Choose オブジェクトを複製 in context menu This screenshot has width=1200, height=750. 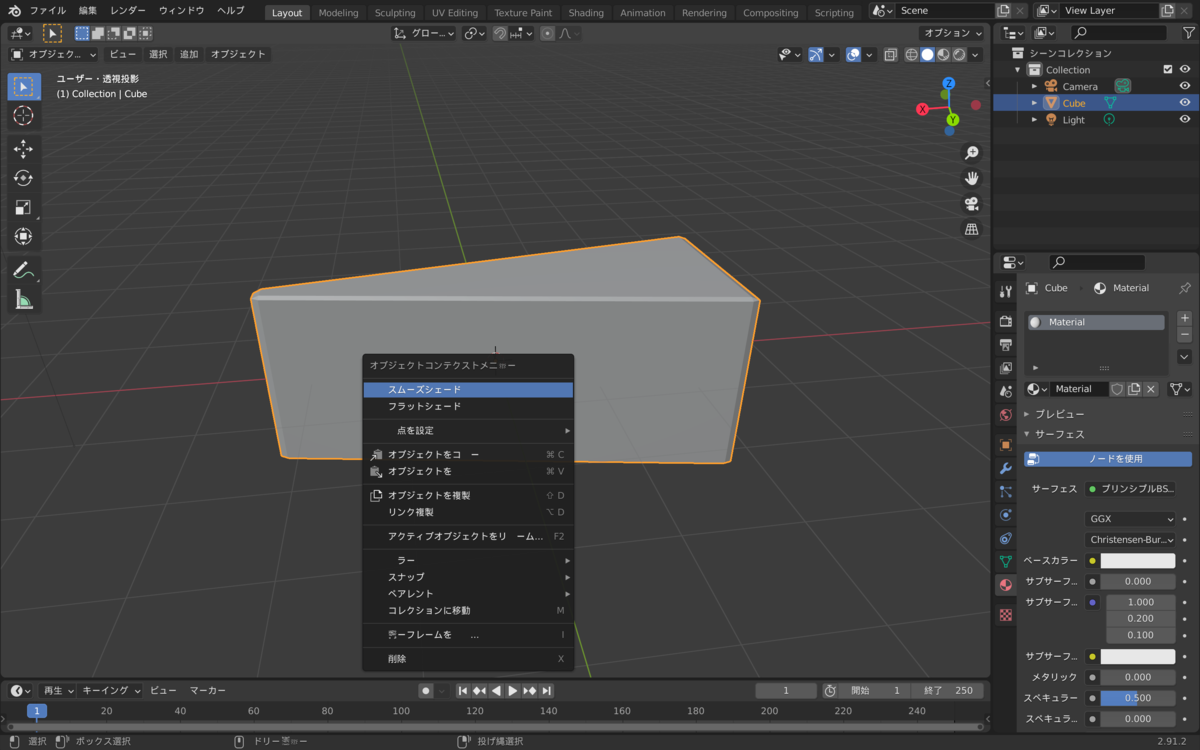click(468, 496)
